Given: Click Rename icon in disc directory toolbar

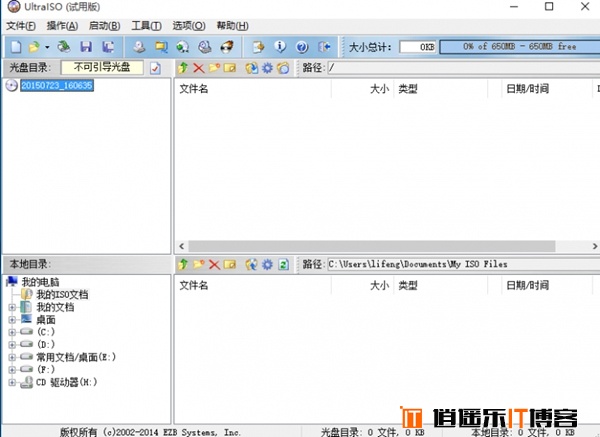Looking at the screenshot, I should 230,68.
